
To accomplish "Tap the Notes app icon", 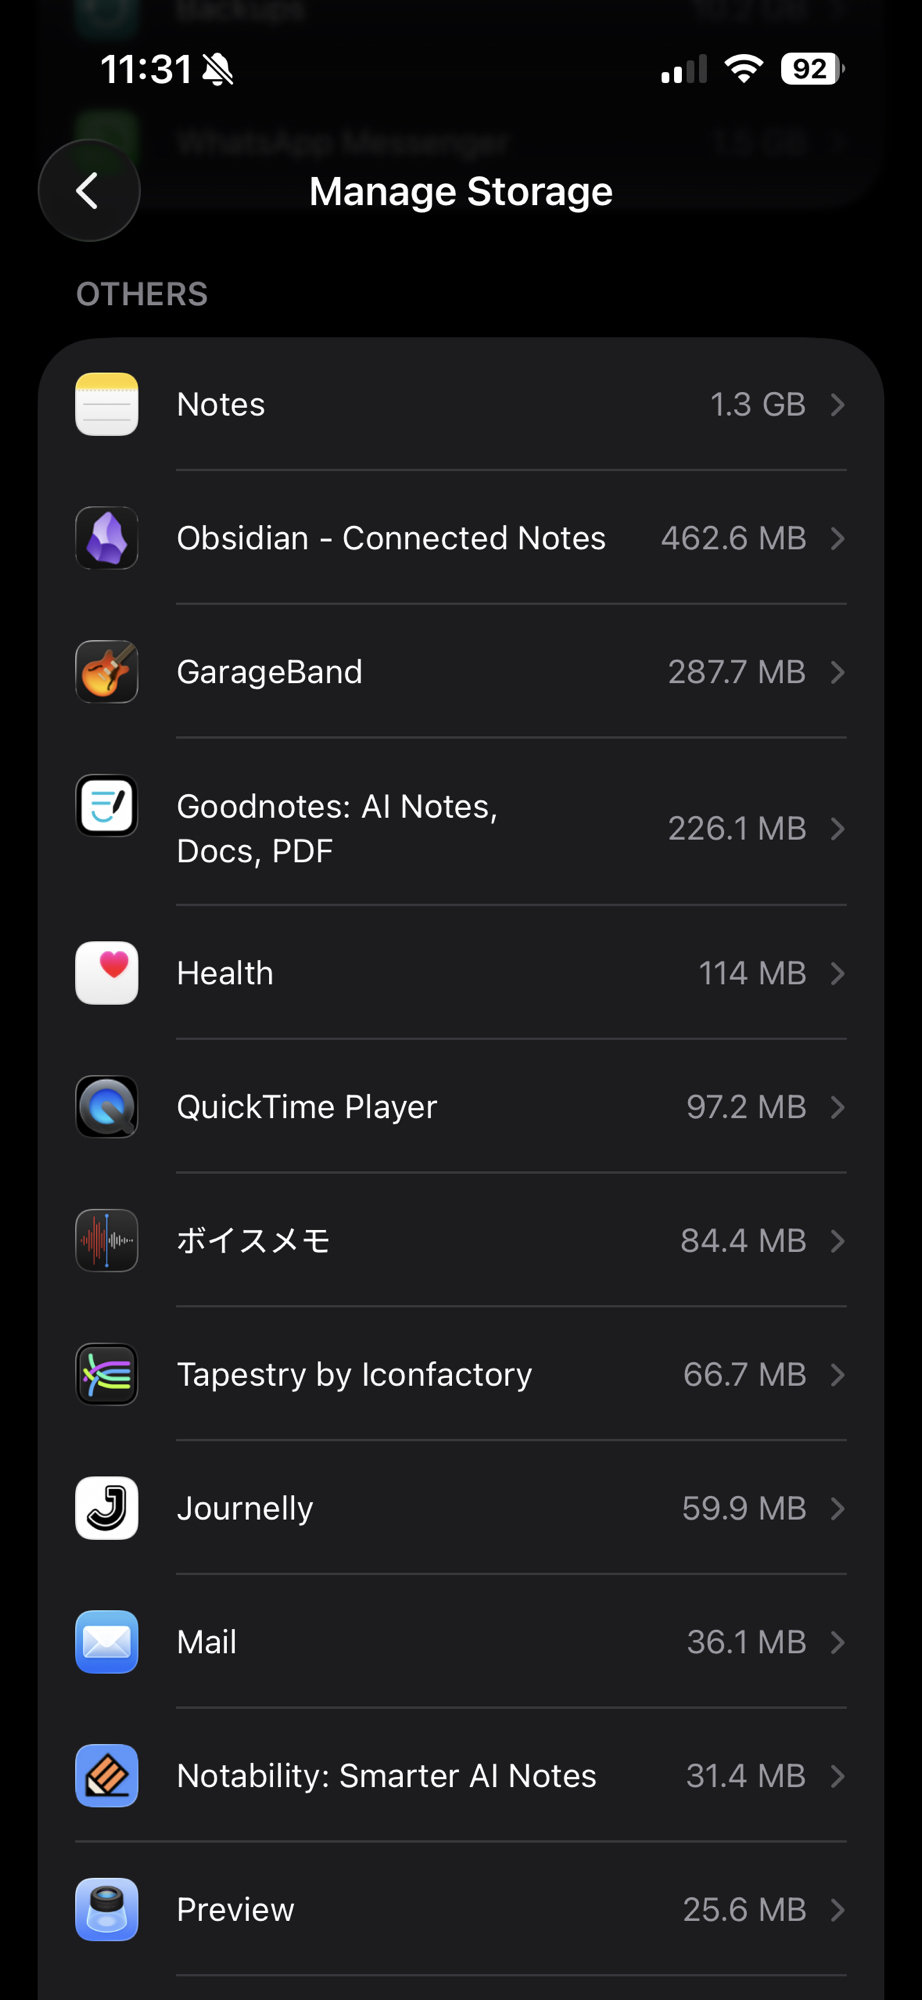I will tap(107, 404).
